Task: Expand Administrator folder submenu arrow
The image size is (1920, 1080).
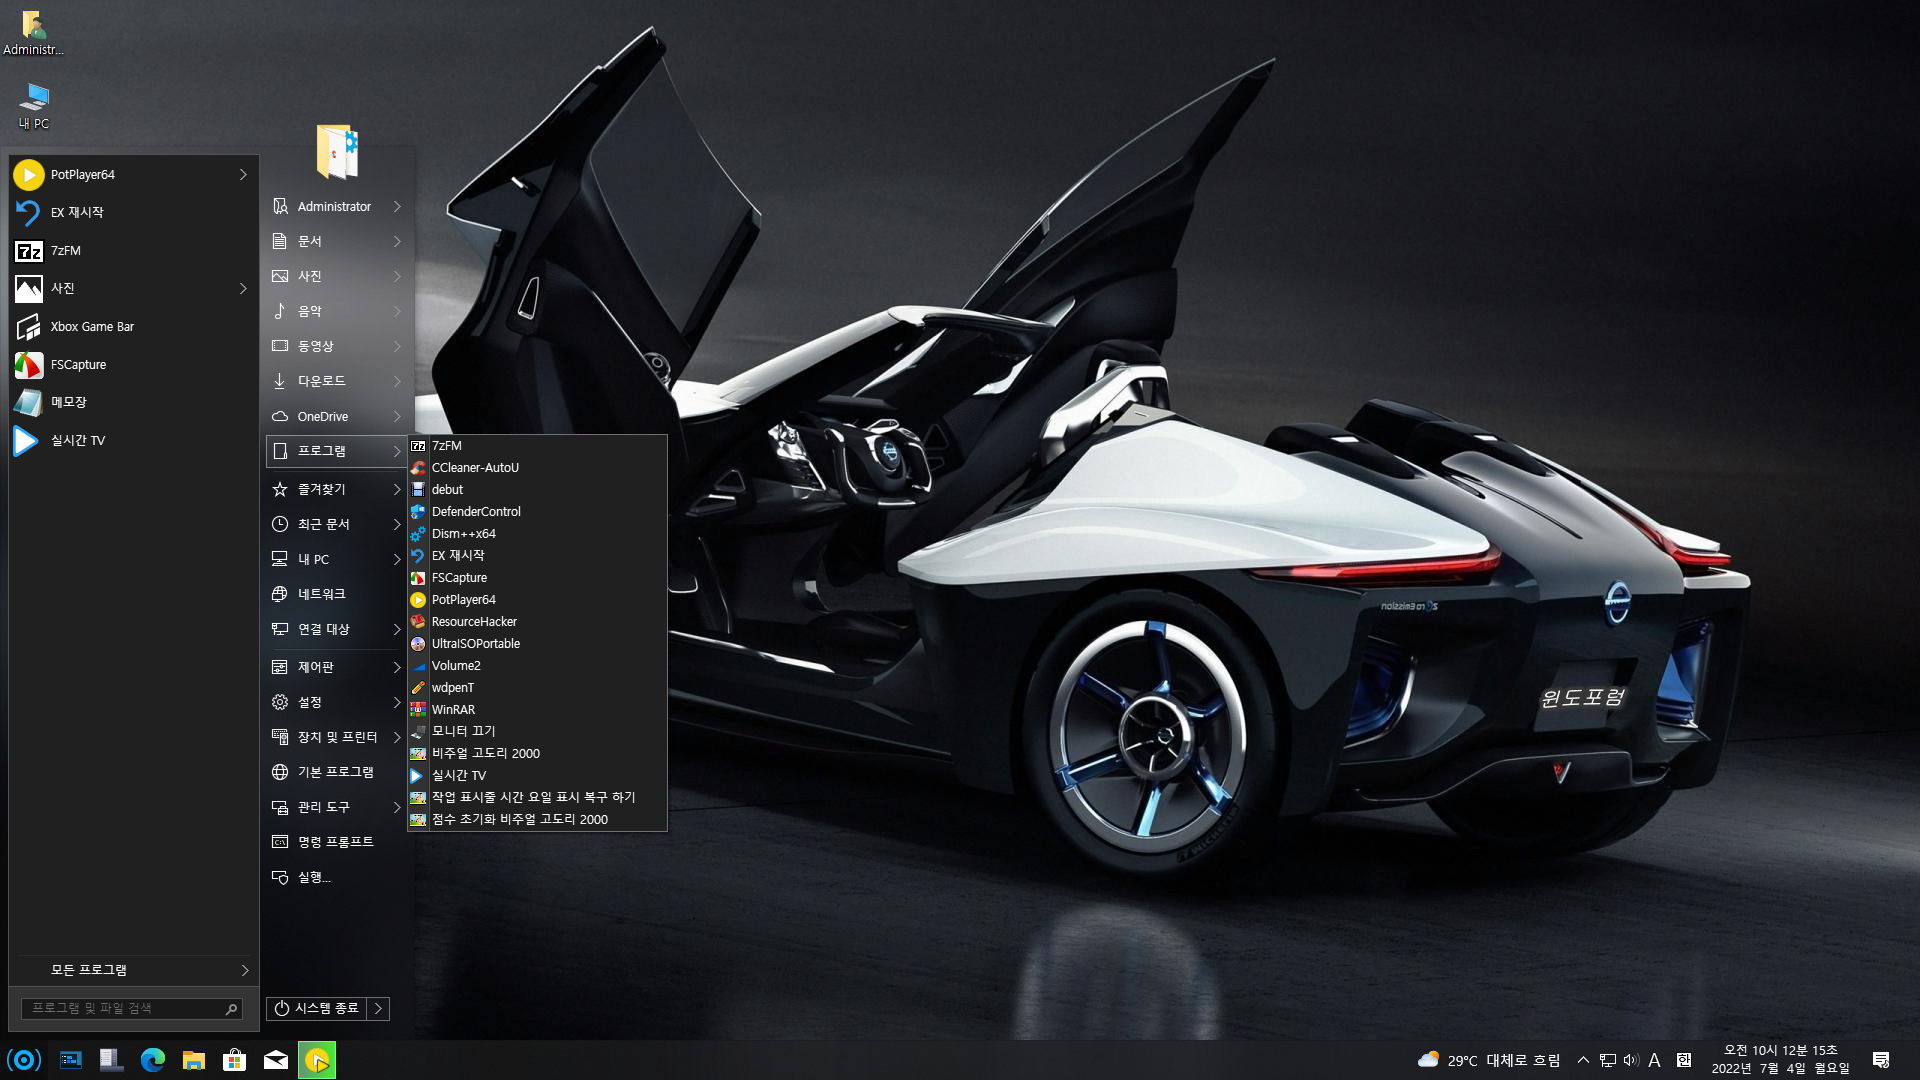Action: point(397,207)
